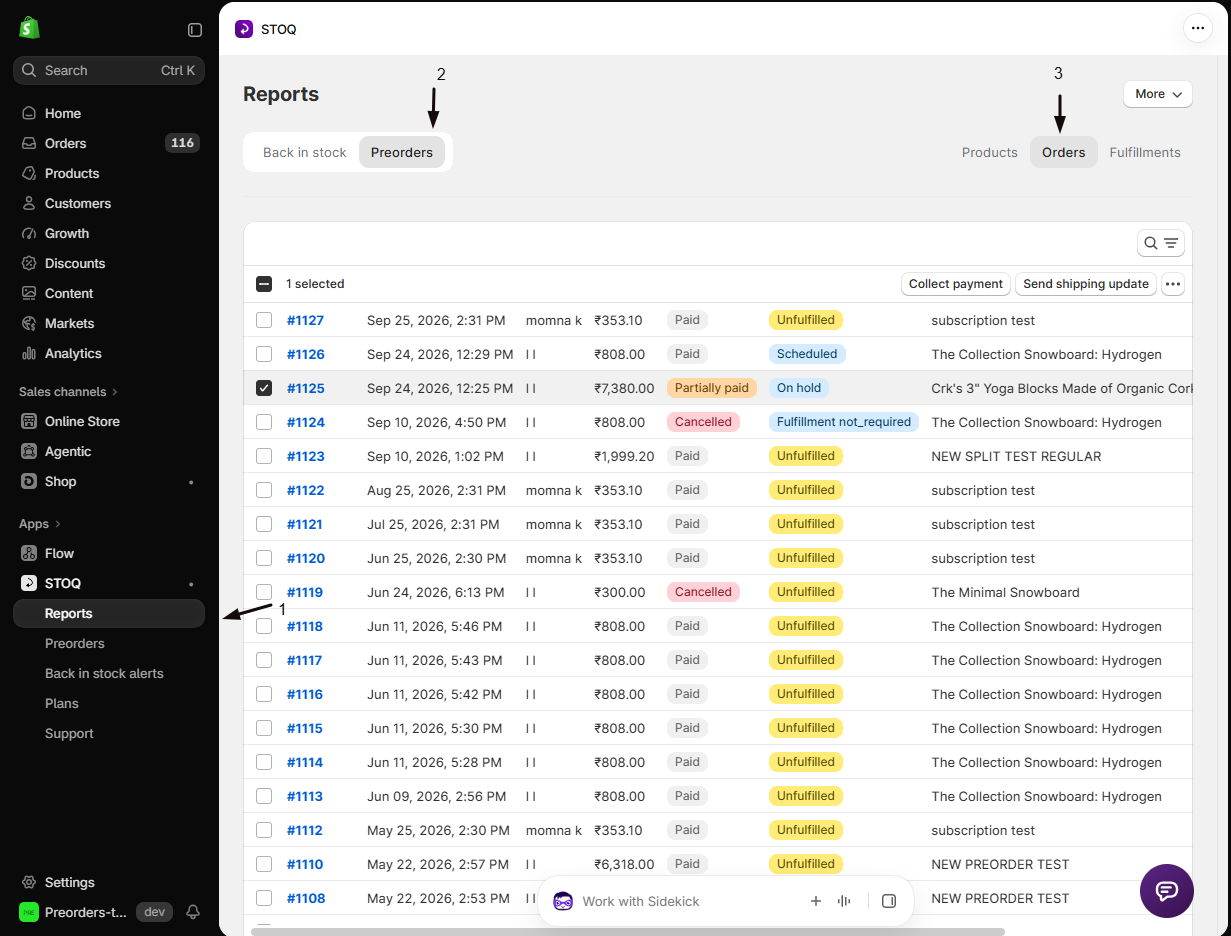Open Support in the STOQ submenu
Viewport: 1231px width, 936px height.
point(109,733)
